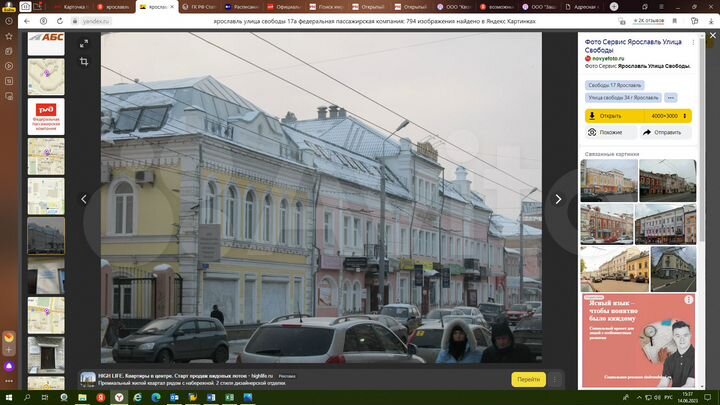Viewport: 720px width, 405px height.
Task: Click the Отправить share button
Action: click(x=665, y=132)
